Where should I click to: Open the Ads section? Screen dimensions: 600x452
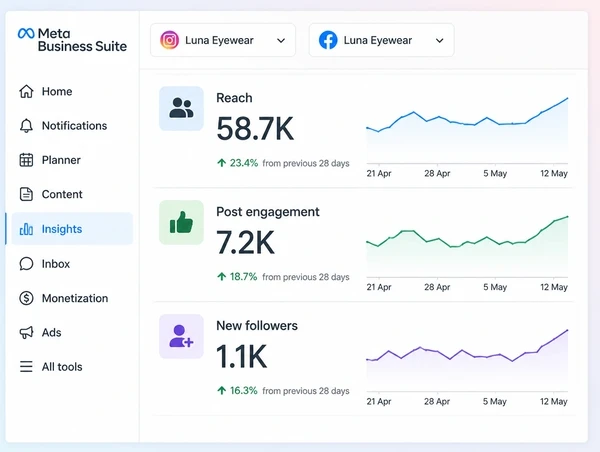72,332
